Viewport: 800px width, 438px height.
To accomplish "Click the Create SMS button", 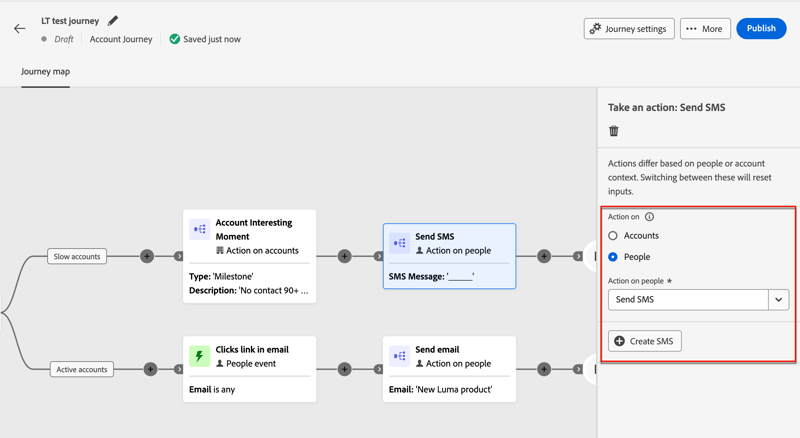I will [x=645, y=341].
